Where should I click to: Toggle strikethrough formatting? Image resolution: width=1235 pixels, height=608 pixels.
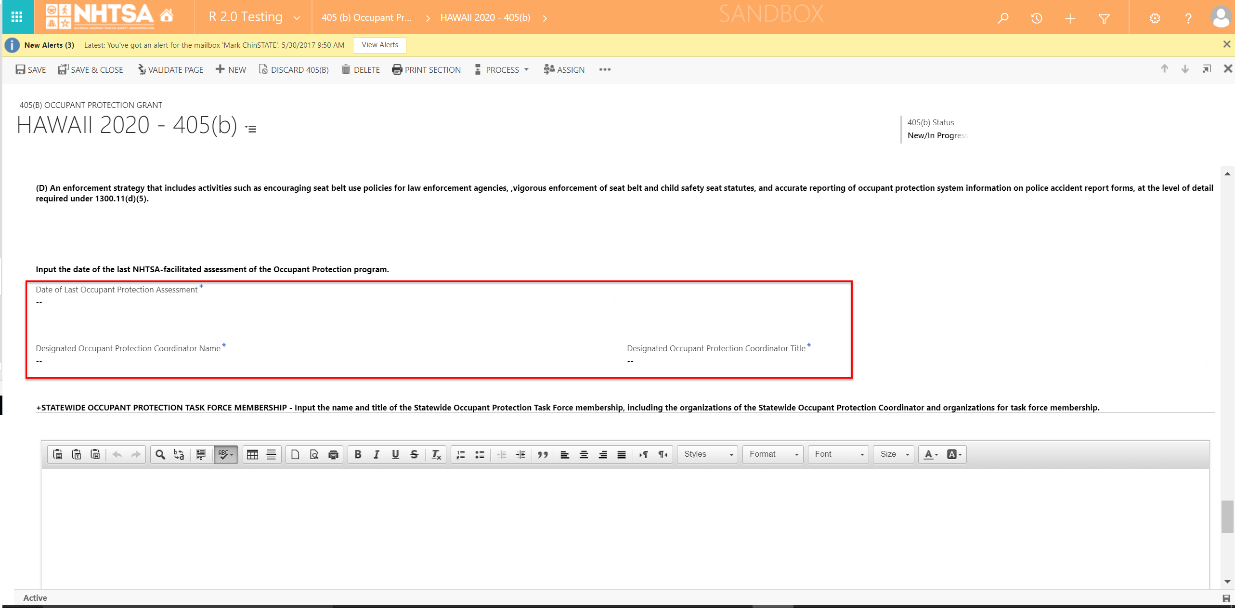[414, 454]
